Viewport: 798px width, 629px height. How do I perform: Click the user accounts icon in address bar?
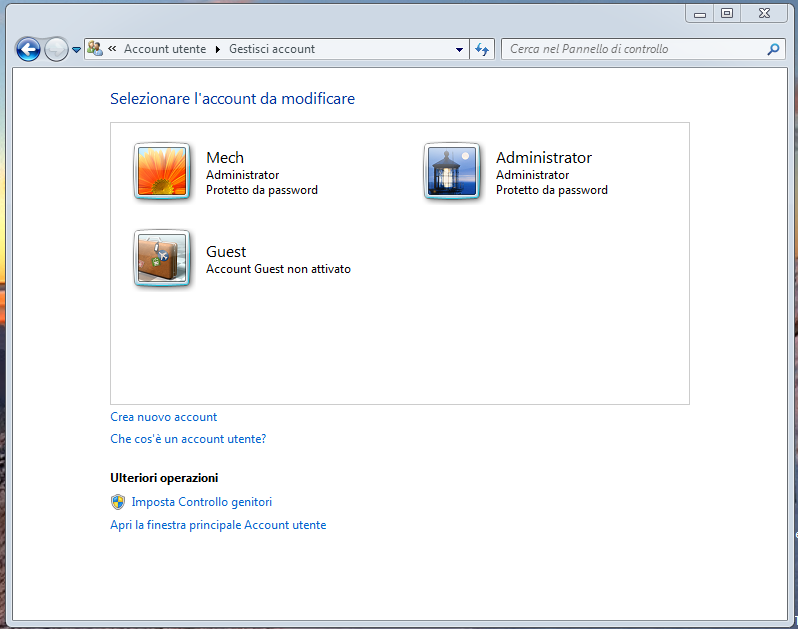(95, 48)
